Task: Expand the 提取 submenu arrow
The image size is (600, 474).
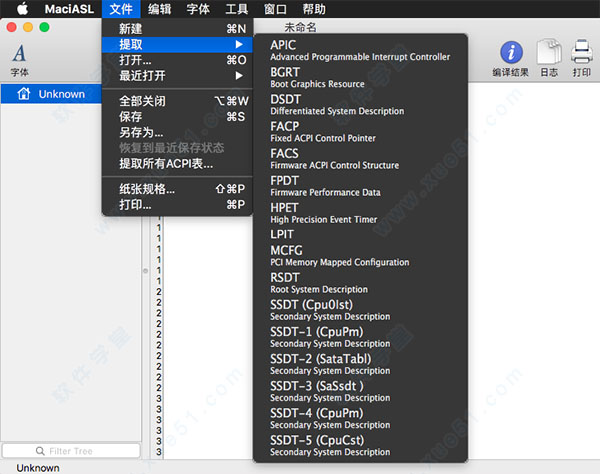Action: coord(239,44)
